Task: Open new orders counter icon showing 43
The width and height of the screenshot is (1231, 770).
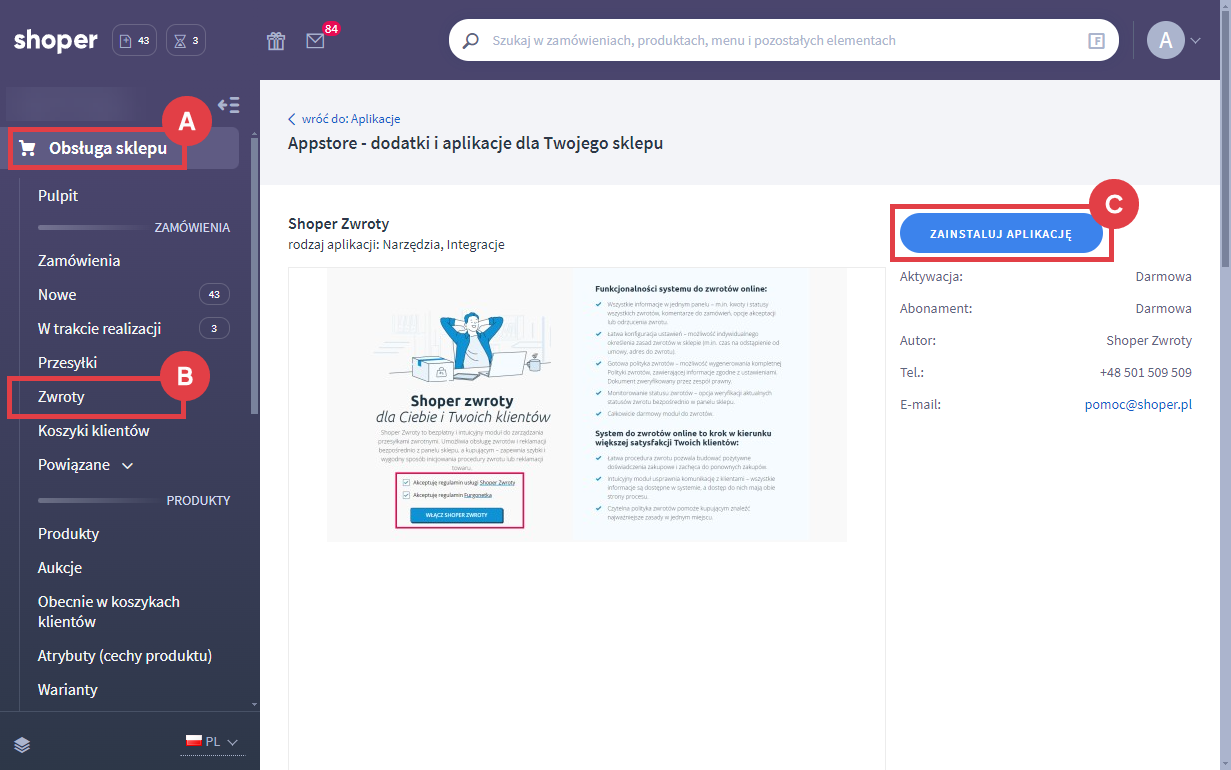Action: 134,41
